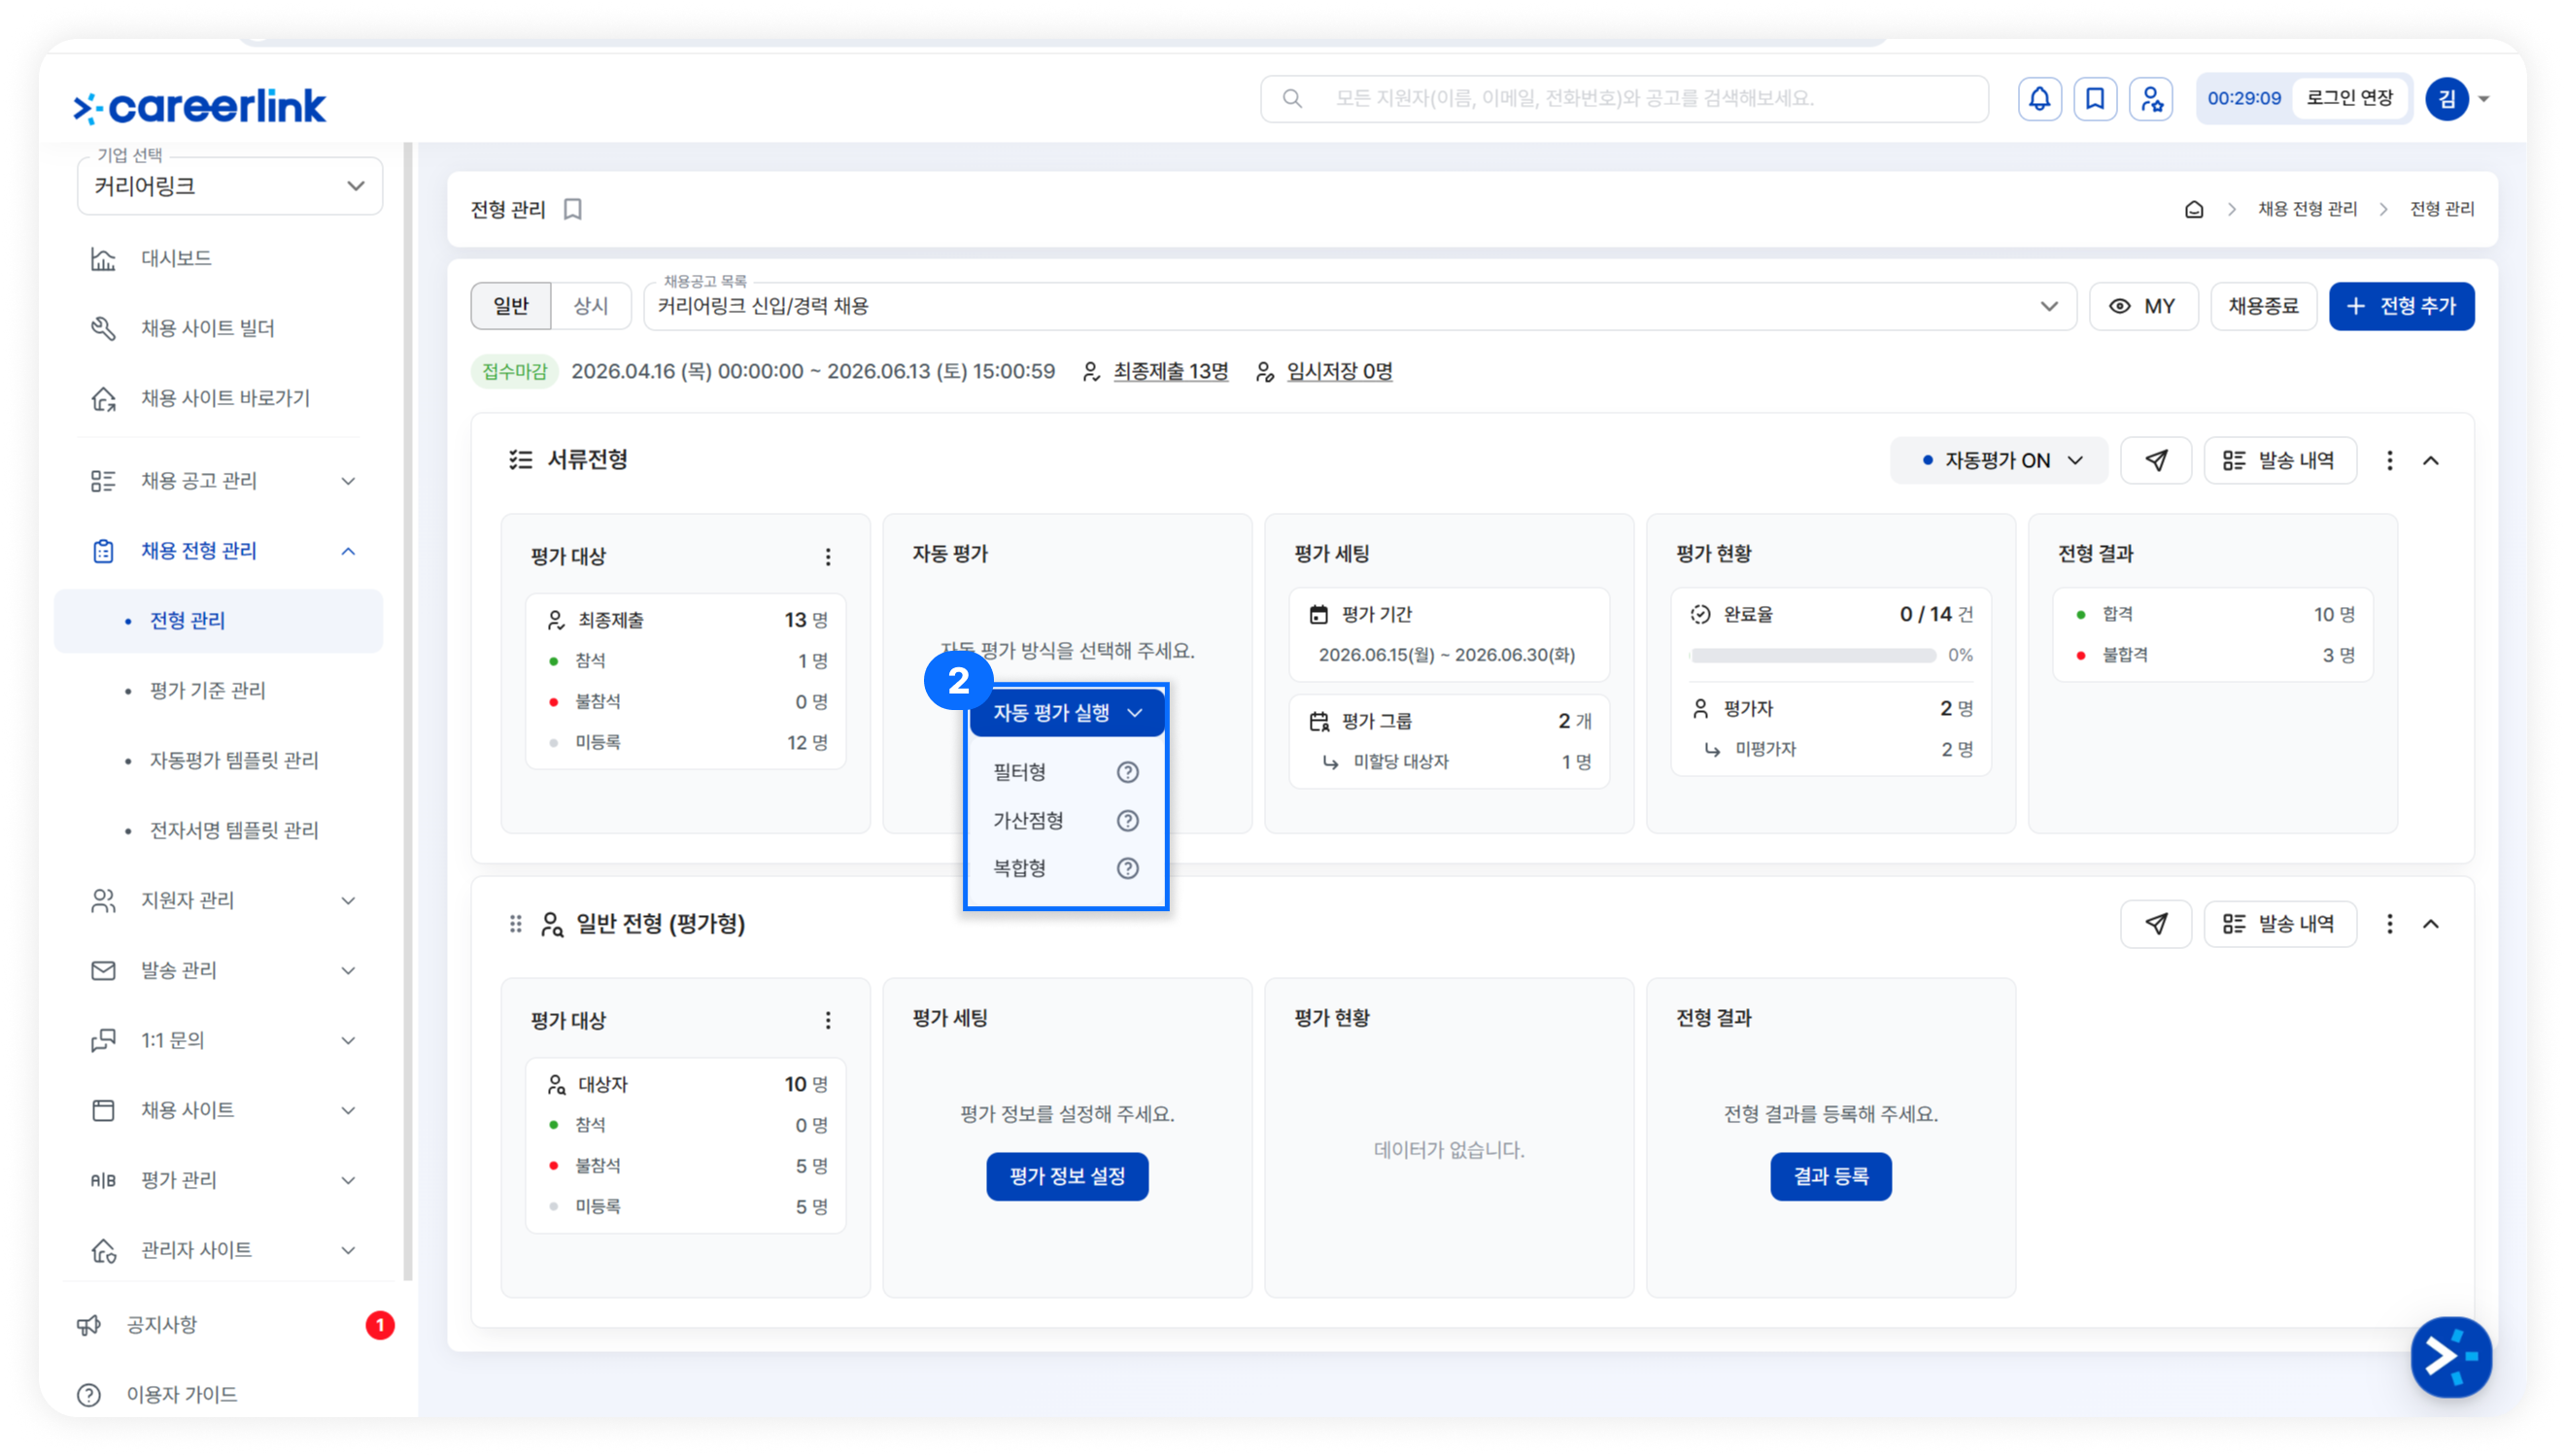Bookmark the 전형 관리 page
Viewport: 2566px width, 1456px height.
[573, 209]
